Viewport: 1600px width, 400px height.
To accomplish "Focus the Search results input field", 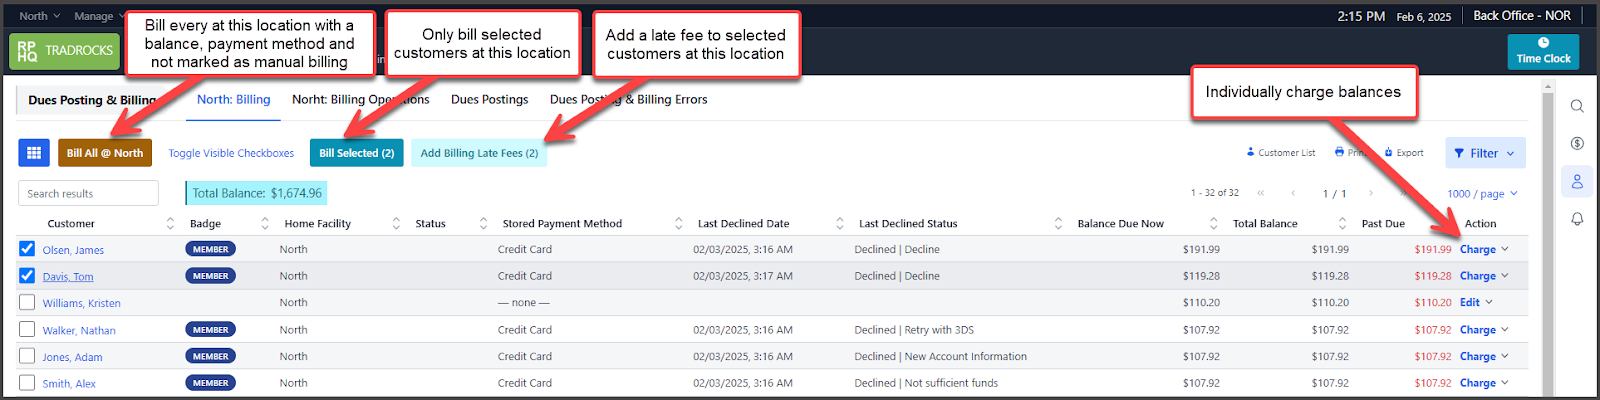I will coord(88,193).
